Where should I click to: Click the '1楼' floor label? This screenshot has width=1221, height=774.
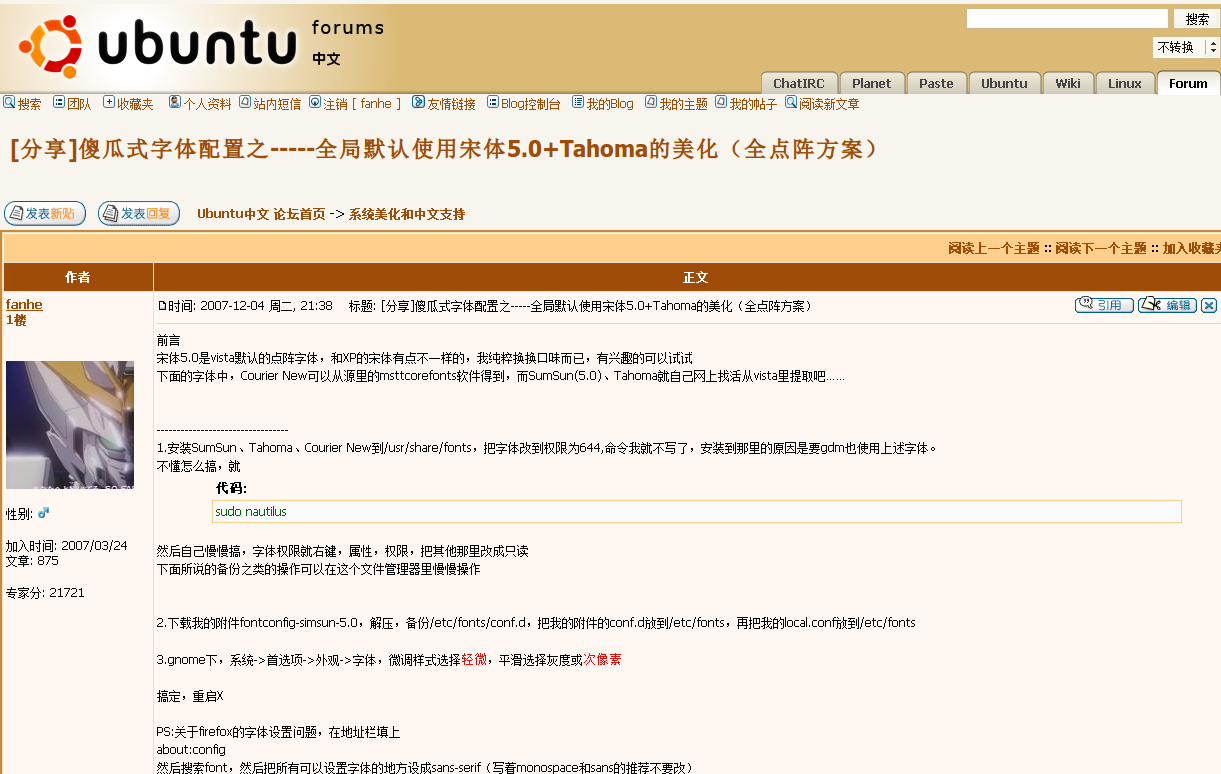[16, 320]
